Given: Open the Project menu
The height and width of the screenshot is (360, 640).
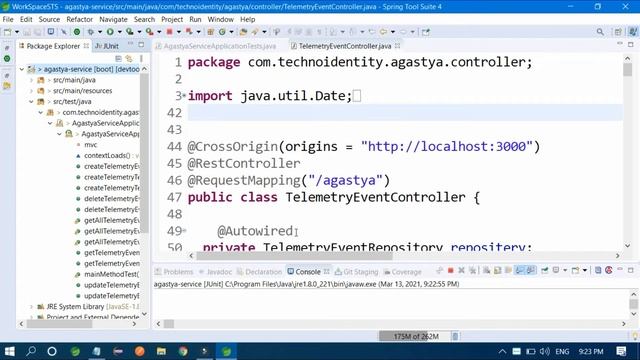Looking at the screenshot, I should click(172, 19).
